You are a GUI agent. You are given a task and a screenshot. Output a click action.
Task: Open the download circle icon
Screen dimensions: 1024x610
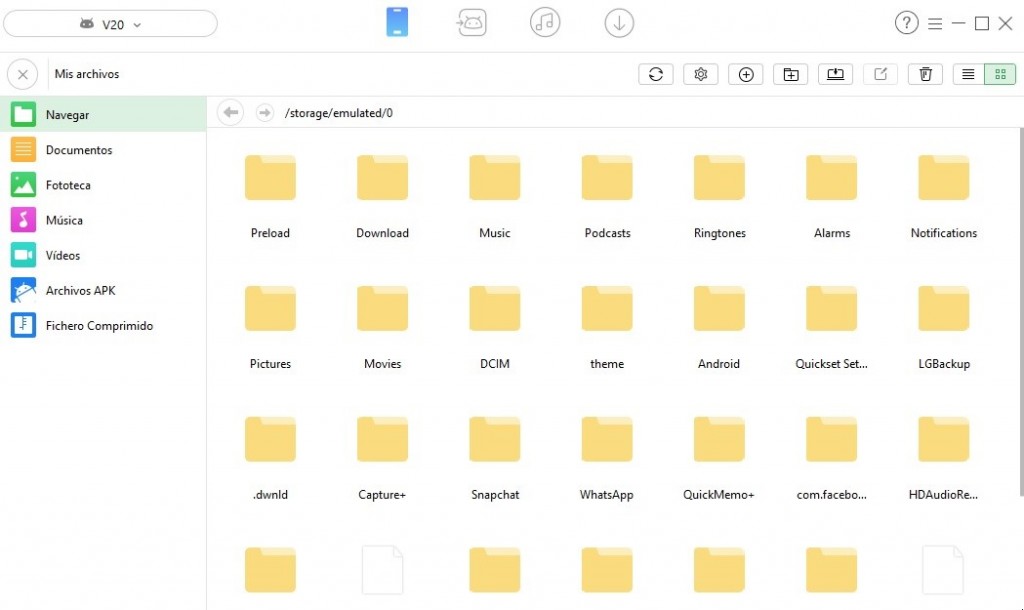coord(619,23)
